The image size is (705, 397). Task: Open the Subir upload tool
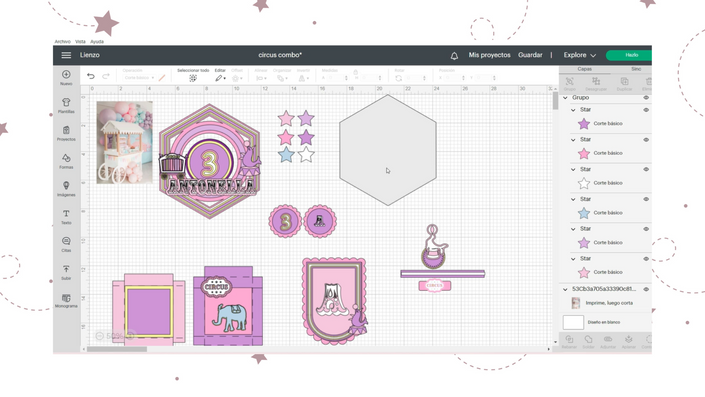pos(66,272)
